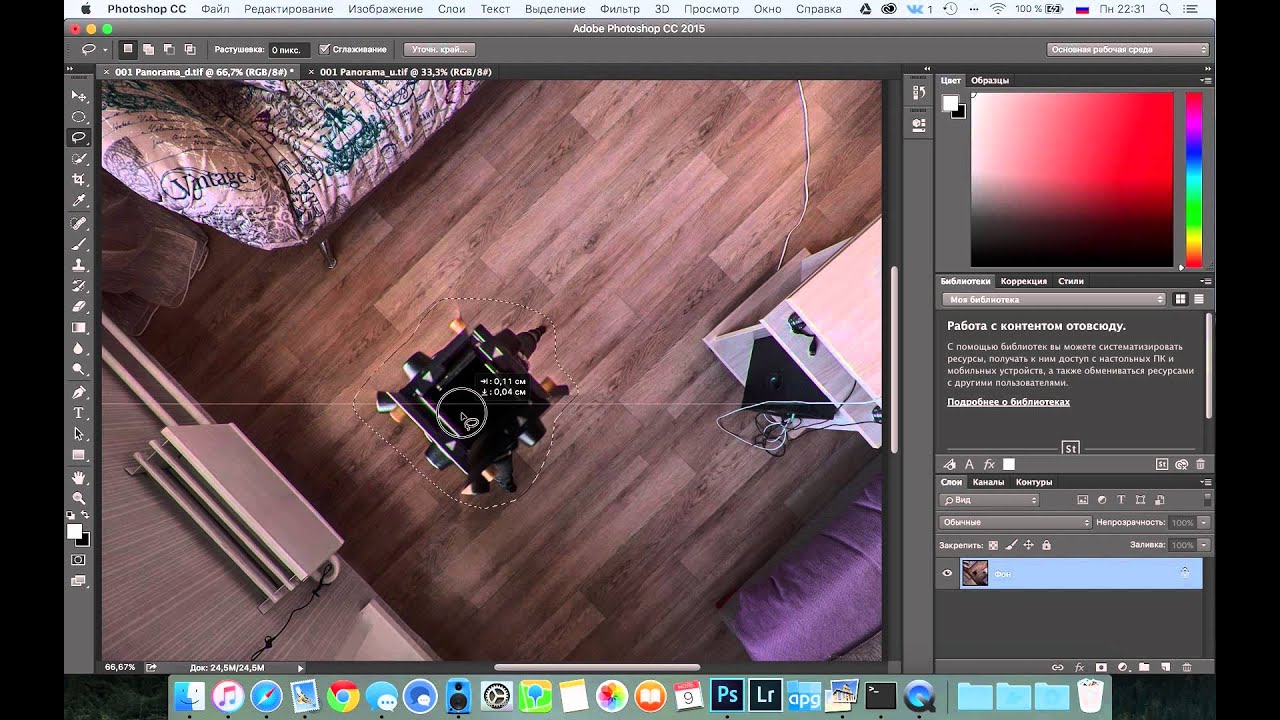Viewport: 1280px width, 720px height.
Task: Switch to the 001 Panorama_u.tif document tab
Action: tap(405, 72)
